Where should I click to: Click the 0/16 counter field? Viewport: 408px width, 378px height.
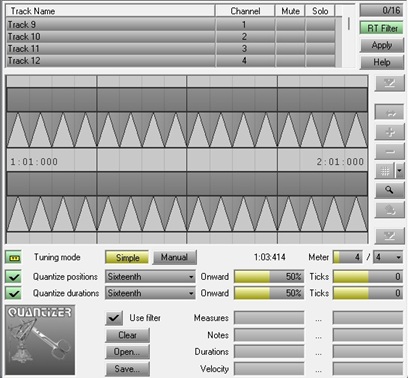pyautogui.click(x=382, y=10)
